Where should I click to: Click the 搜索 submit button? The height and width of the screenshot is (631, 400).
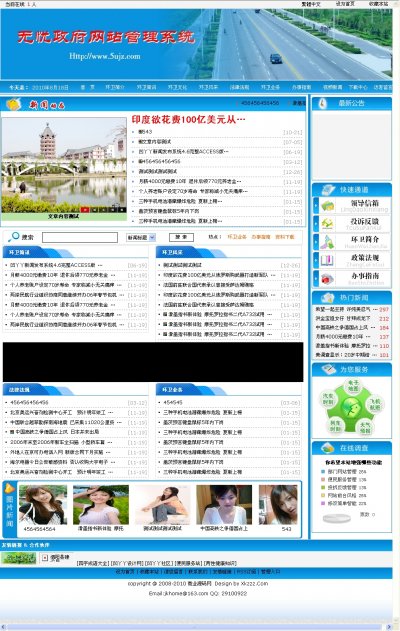click(x=181, y=237)
